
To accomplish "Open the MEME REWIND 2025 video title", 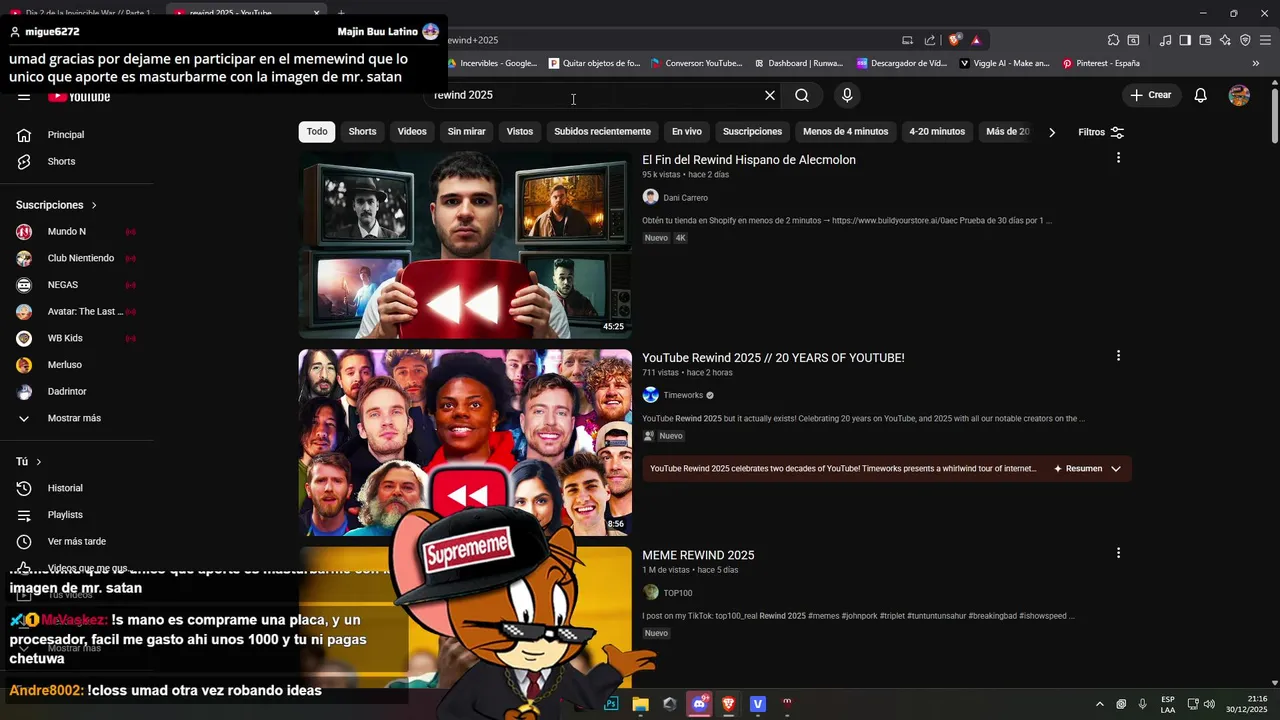I will (x=698, y=556).
